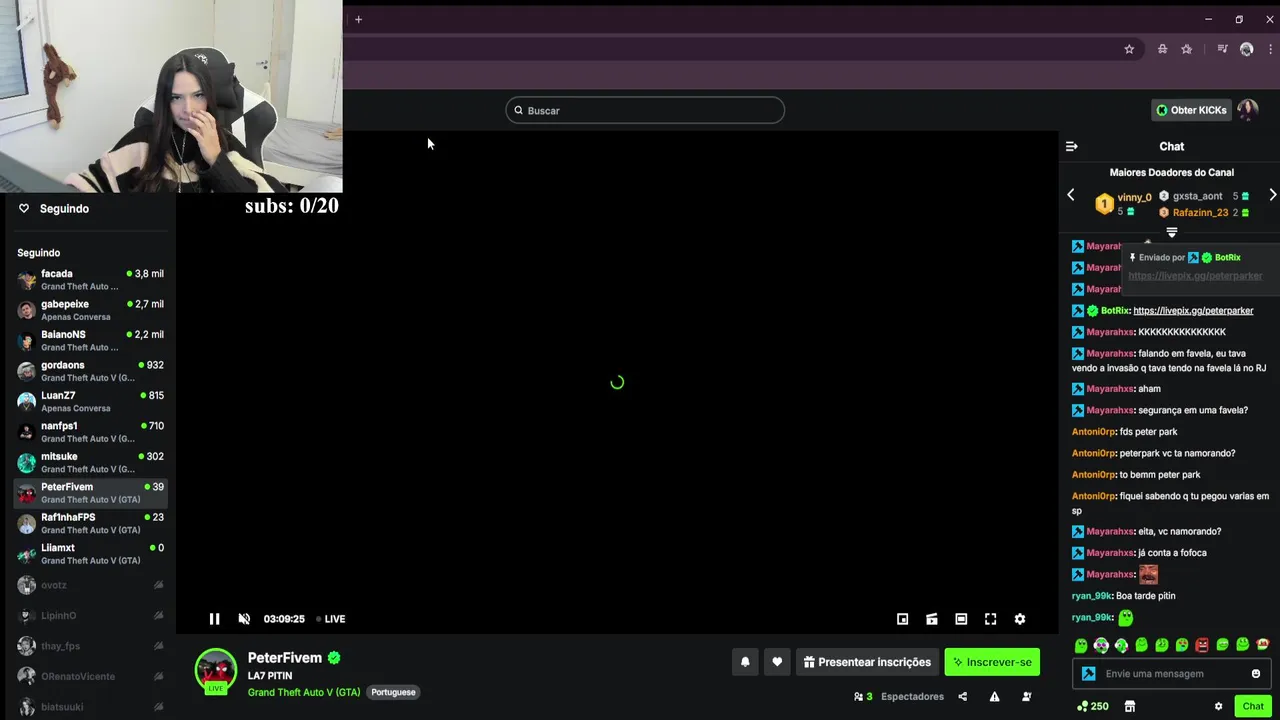Click the Buscar search field
This screenshot has width=1280, height=720.
[x=645, y=110]
